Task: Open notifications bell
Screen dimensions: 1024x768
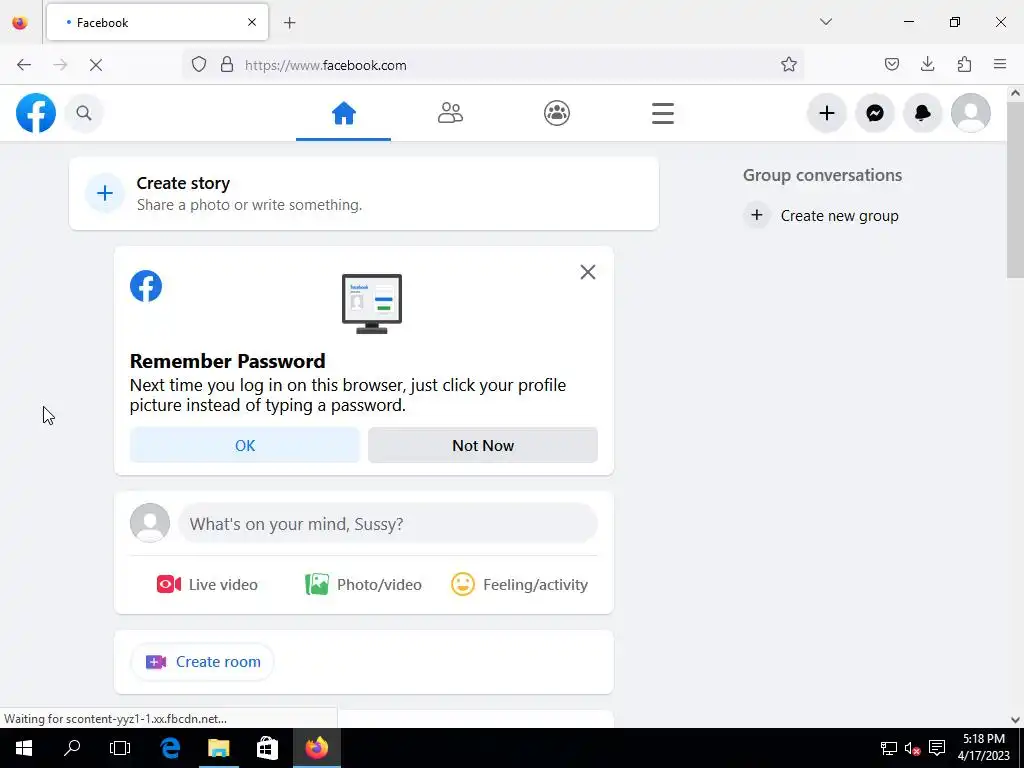Action: pyautogui.click(x=923, y=113)
